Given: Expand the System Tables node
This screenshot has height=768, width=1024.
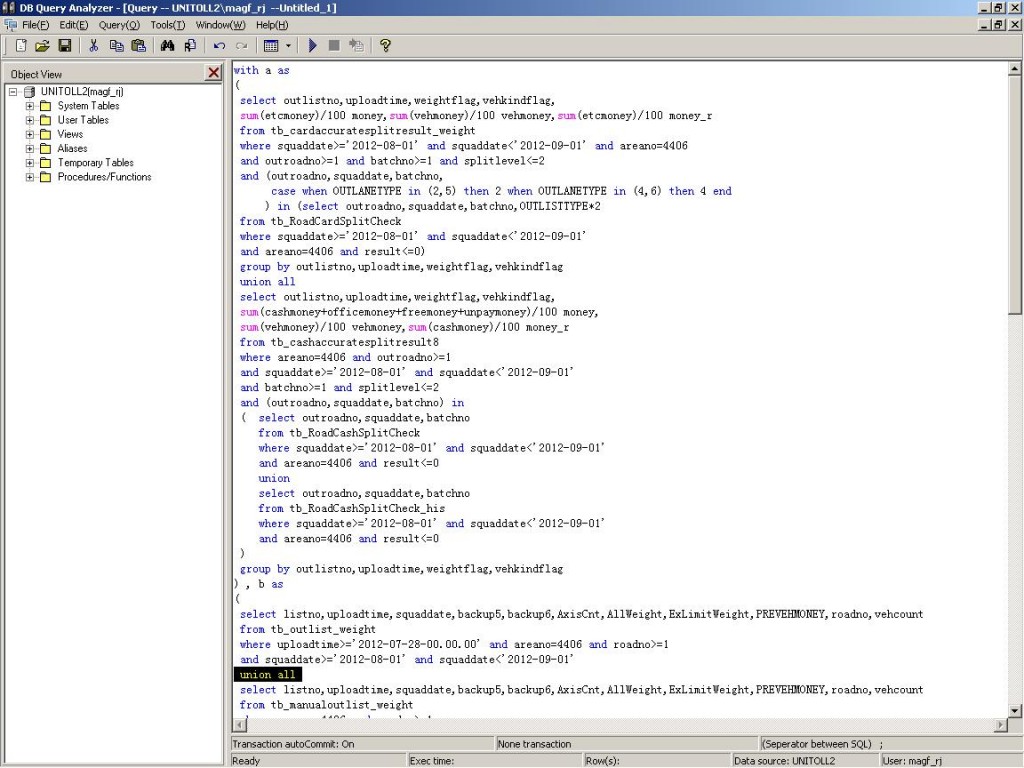Looking at the screenshot, I should click(30, 106).
